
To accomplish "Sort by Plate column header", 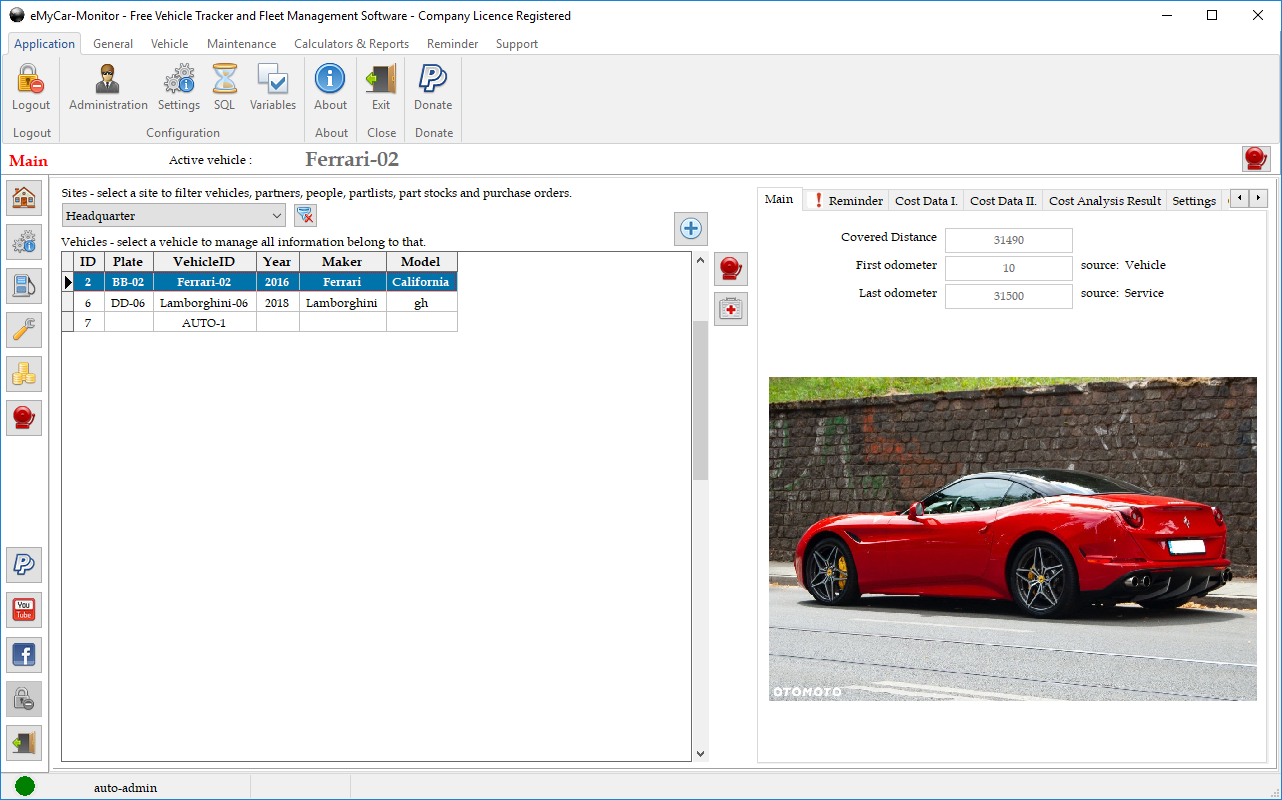I will click(x=128, y=262).
